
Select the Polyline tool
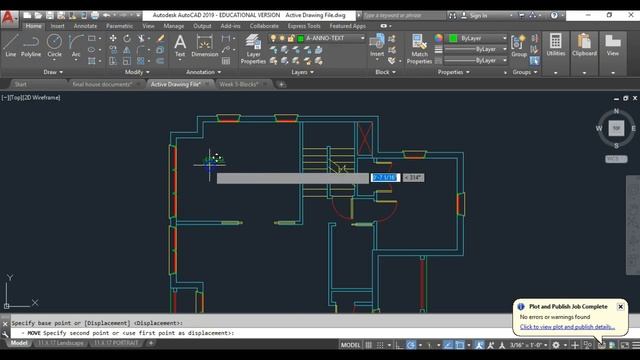pyautogui.click(x=31, y=45)
